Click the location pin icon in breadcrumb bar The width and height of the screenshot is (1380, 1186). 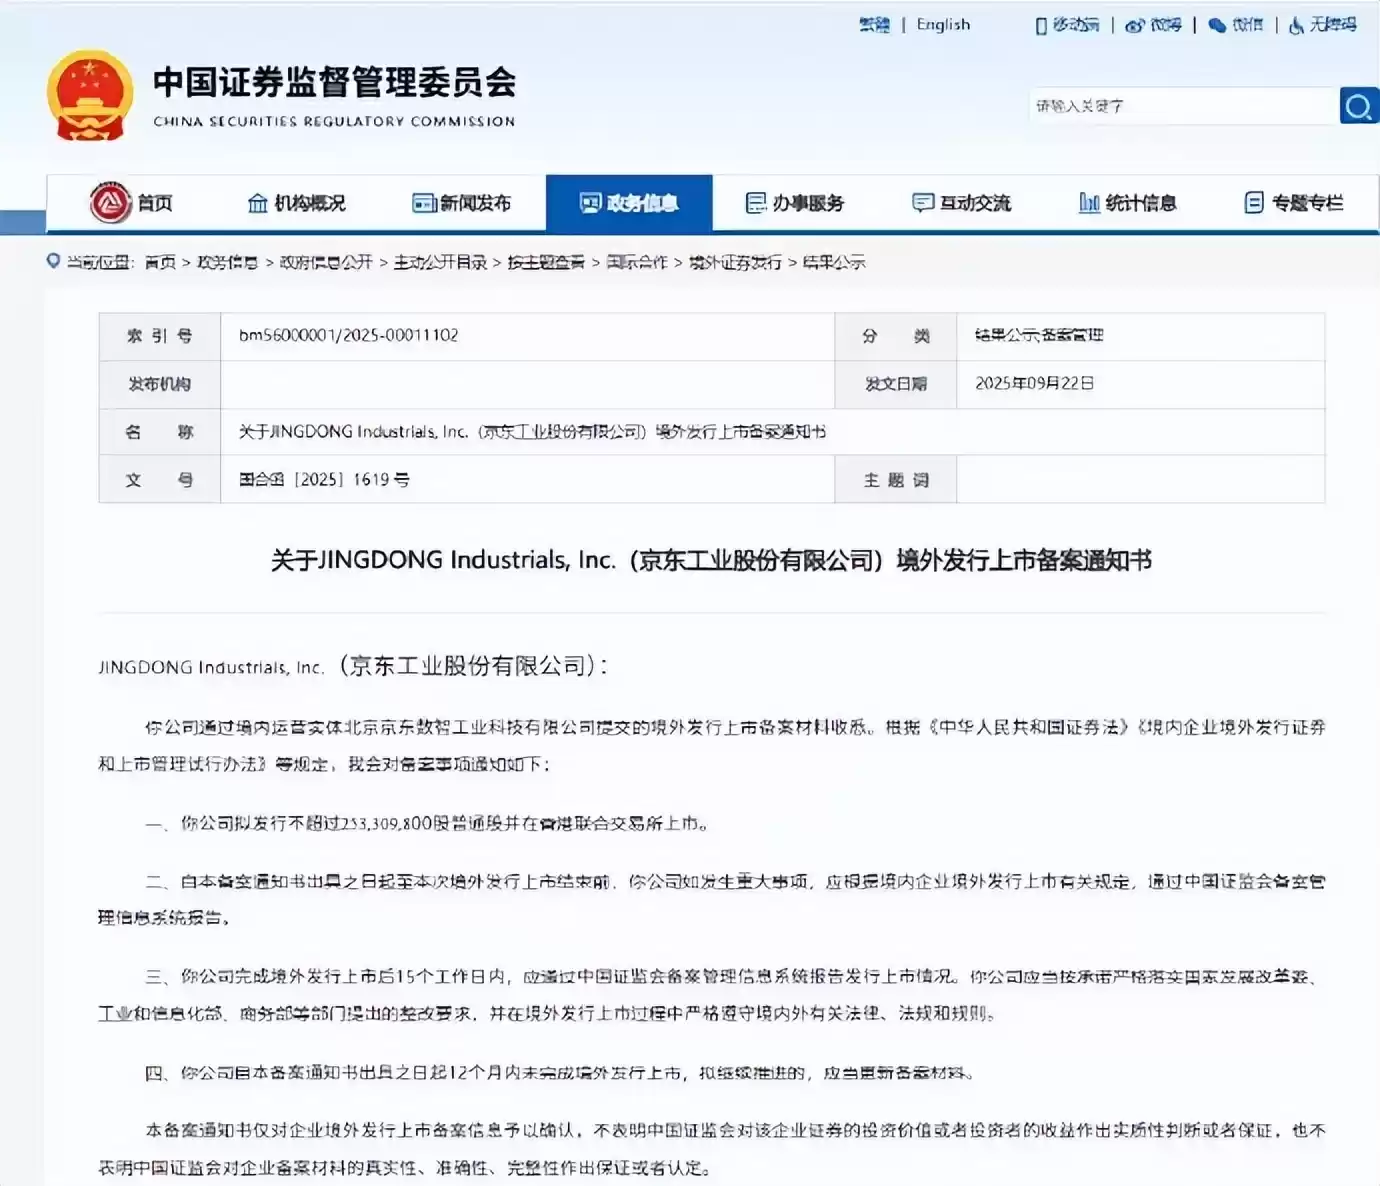click(52, 262)
